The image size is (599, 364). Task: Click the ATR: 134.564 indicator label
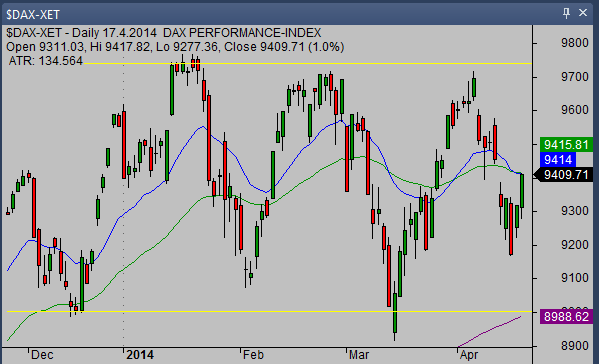click(x=45, y=61)
